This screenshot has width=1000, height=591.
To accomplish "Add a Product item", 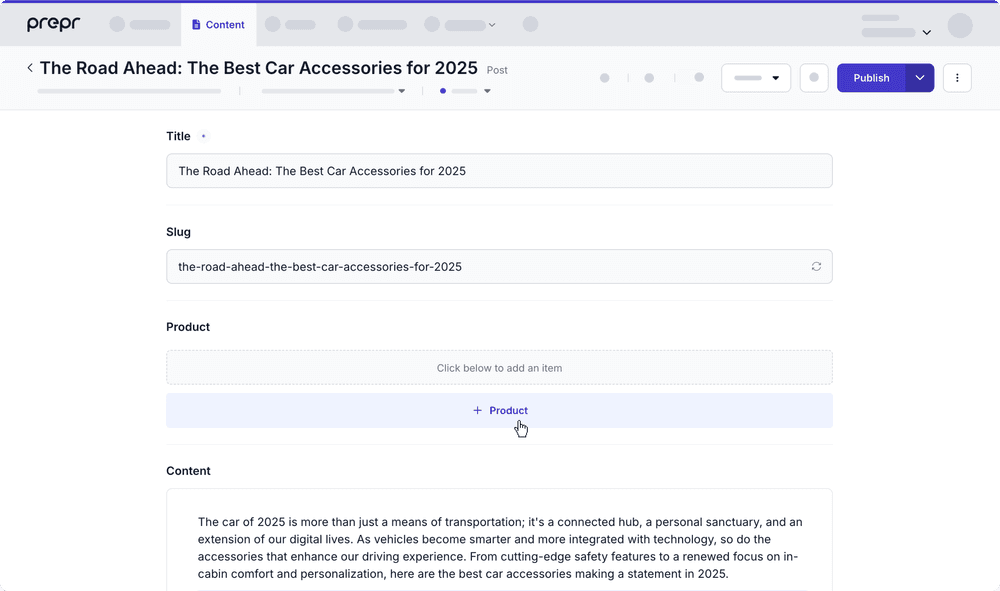I will (x=499, y=411).
